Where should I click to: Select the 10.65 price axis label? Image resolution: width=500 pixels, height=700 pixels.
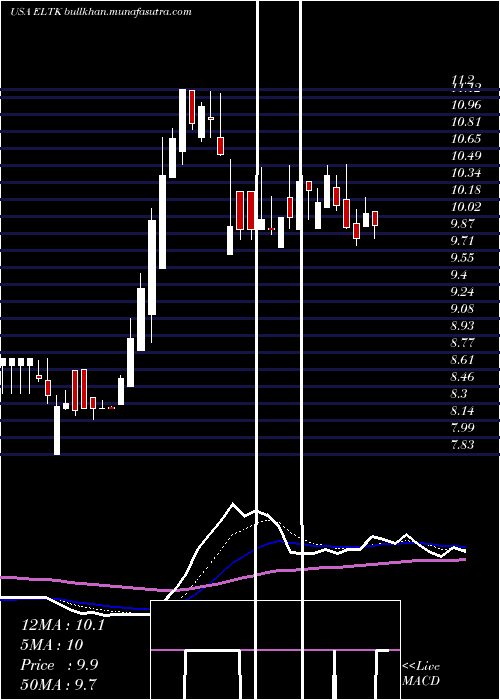466,139
